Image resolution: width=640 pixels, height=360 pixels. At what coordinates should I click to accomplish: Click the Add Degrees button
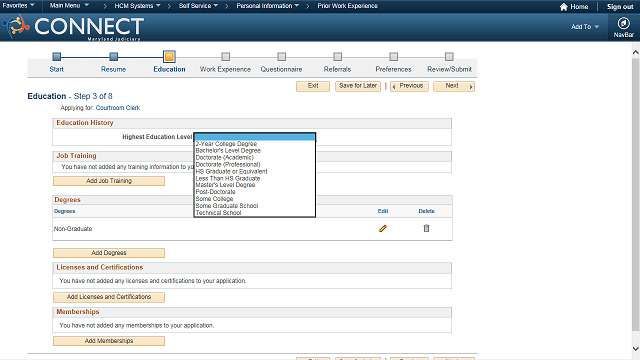pos(109,253)
